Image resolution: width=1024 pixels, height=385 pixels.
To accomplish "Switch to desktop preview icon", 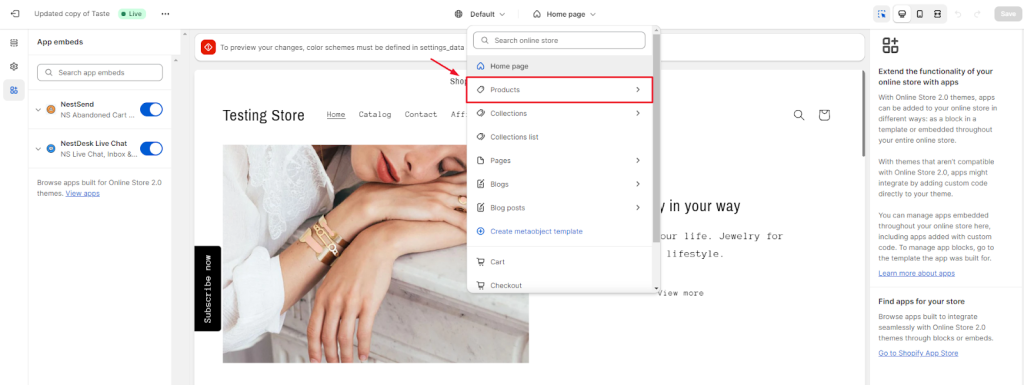I will pyautogui.click(x=902, y=14).
